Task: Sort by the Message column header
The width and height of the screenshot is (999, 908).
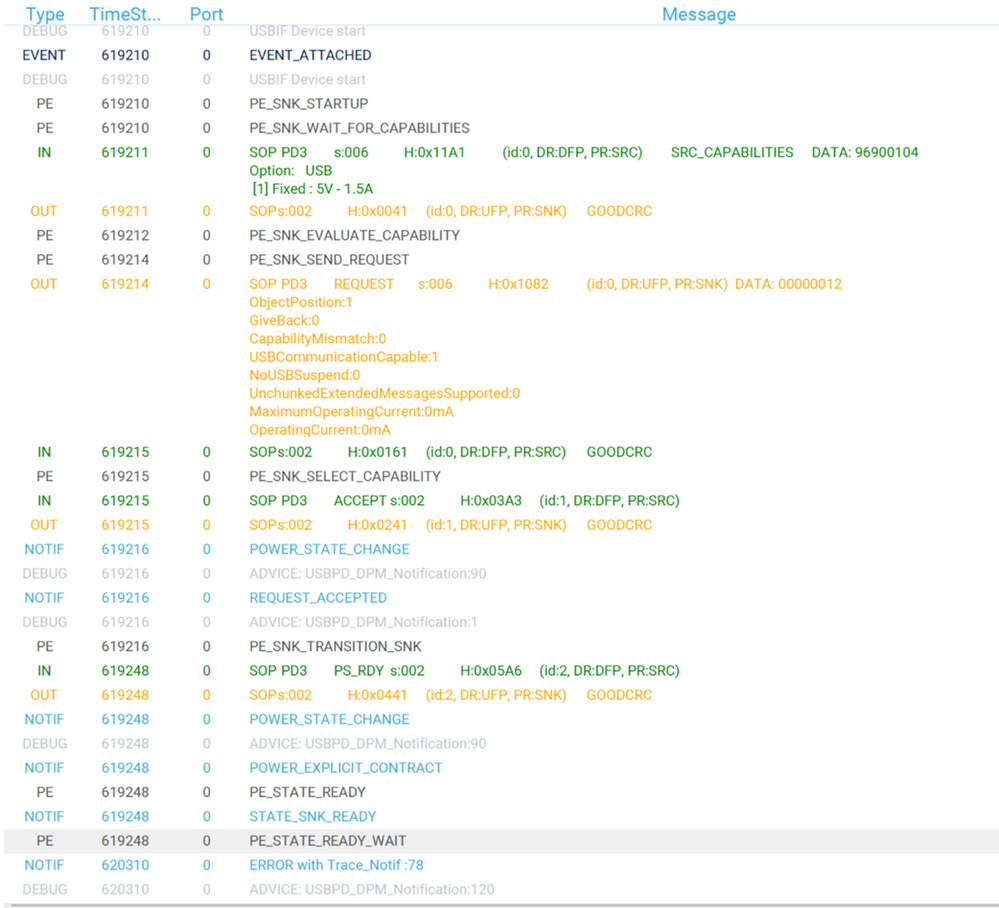Action: click(698, 14)
